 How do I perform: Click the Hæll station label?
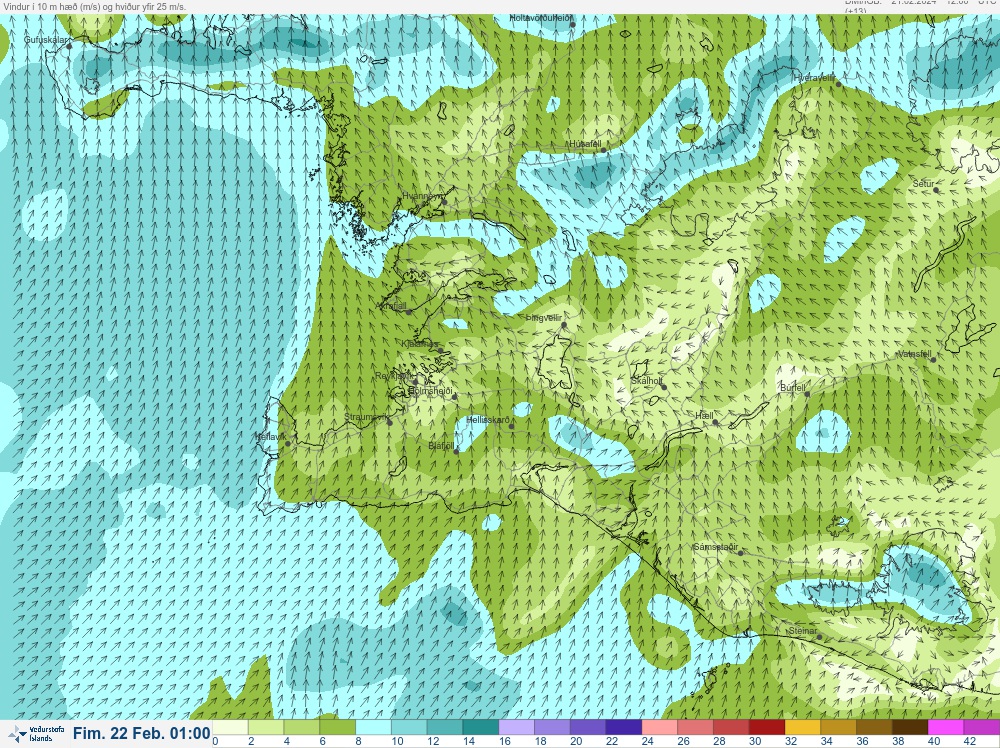click(x=704, y=416)
